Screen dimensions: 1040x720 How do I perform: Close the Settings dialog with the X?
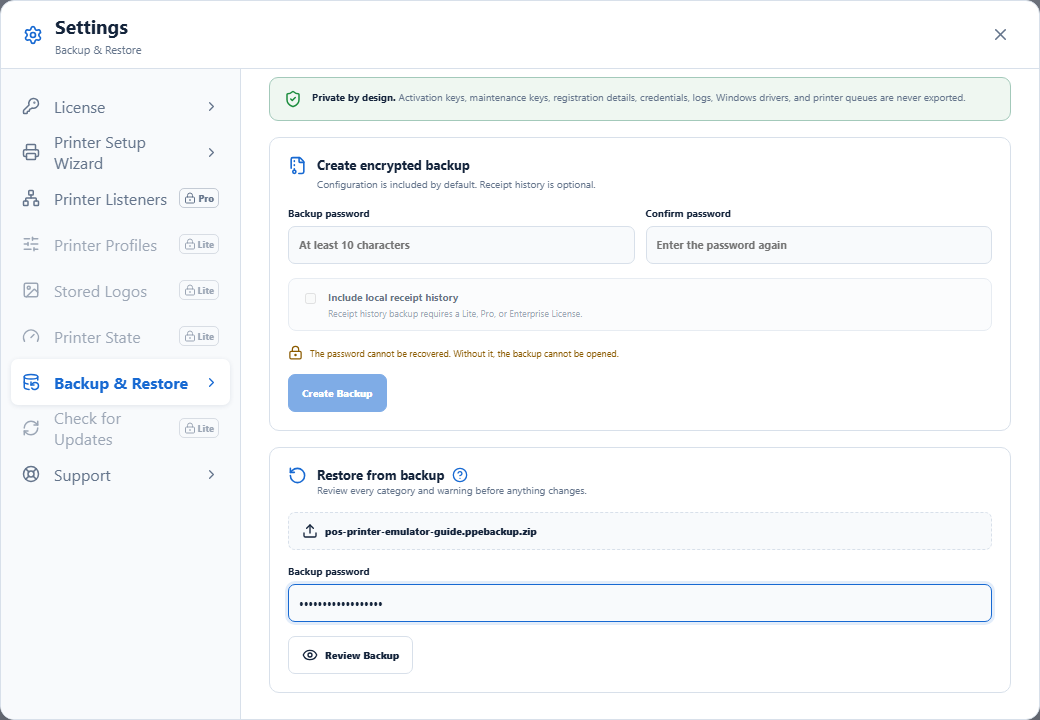tap(1000, 34)
